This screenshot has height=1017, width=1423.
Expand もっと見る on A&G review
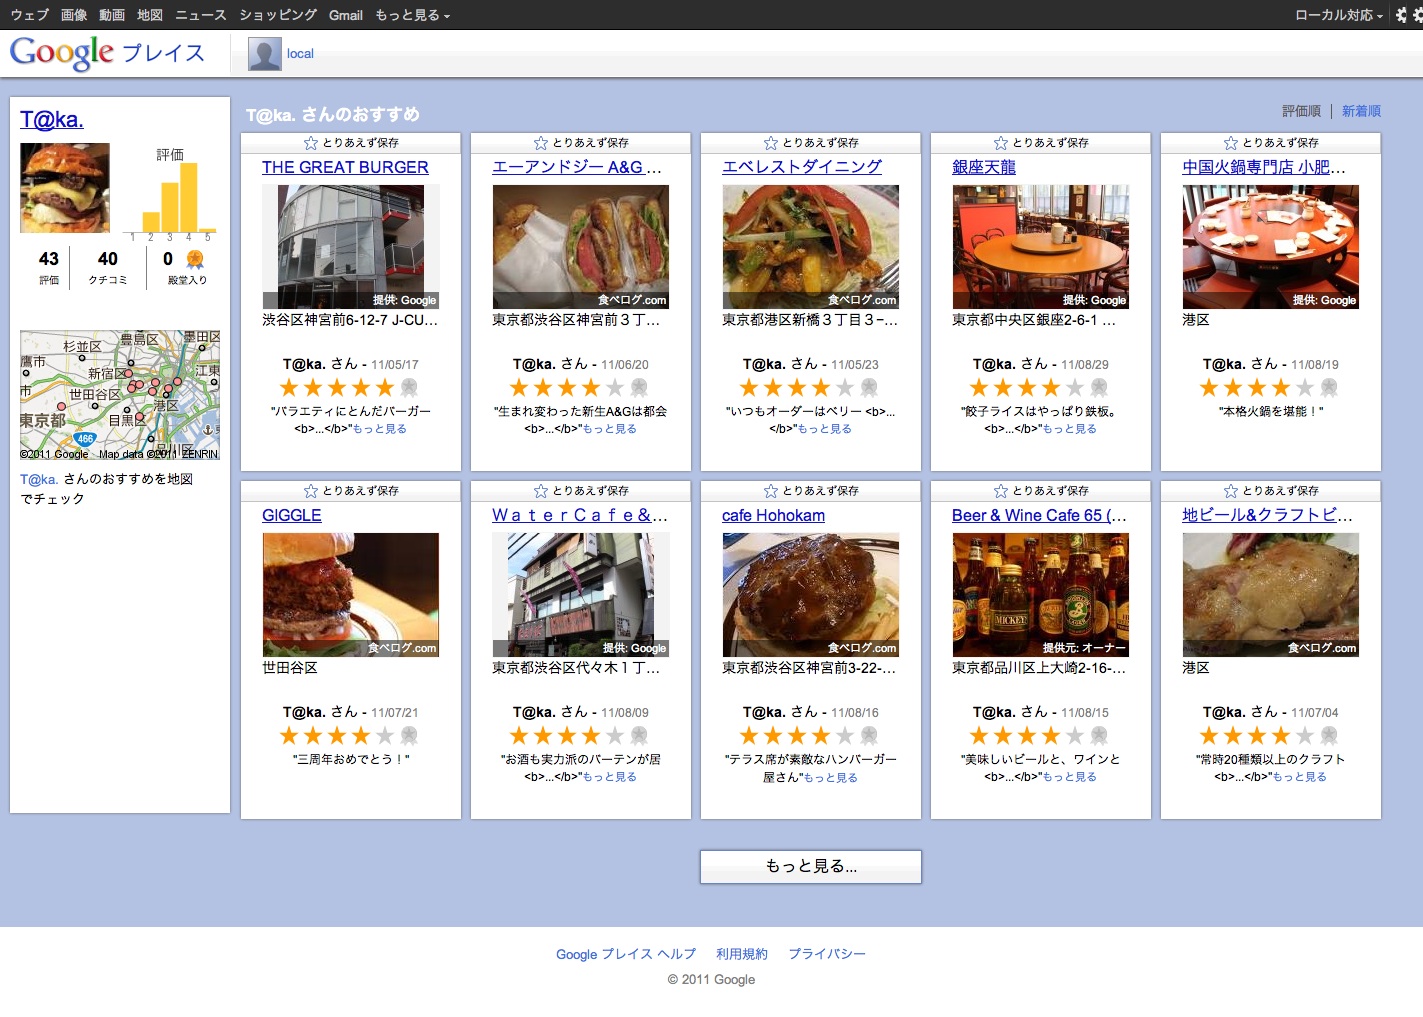609,429
